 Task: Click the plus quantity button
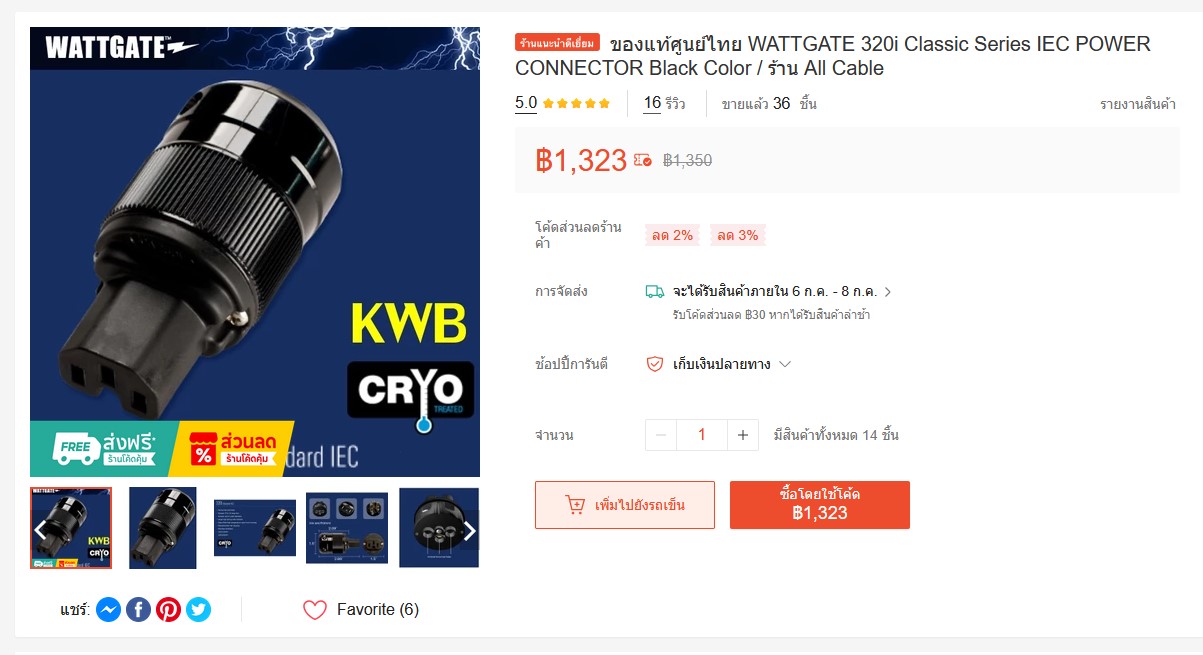click(742, 435)
